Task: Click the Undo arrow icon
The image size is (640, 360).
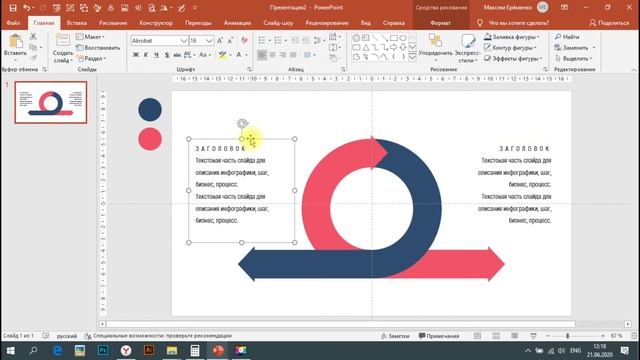Action: tap(27, 8)
